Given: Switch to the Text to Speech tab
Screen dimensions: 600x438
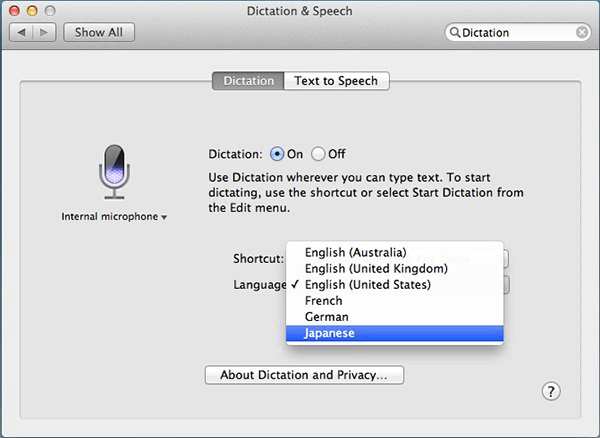Looking at the screenshot, I should tap(336, 81).
